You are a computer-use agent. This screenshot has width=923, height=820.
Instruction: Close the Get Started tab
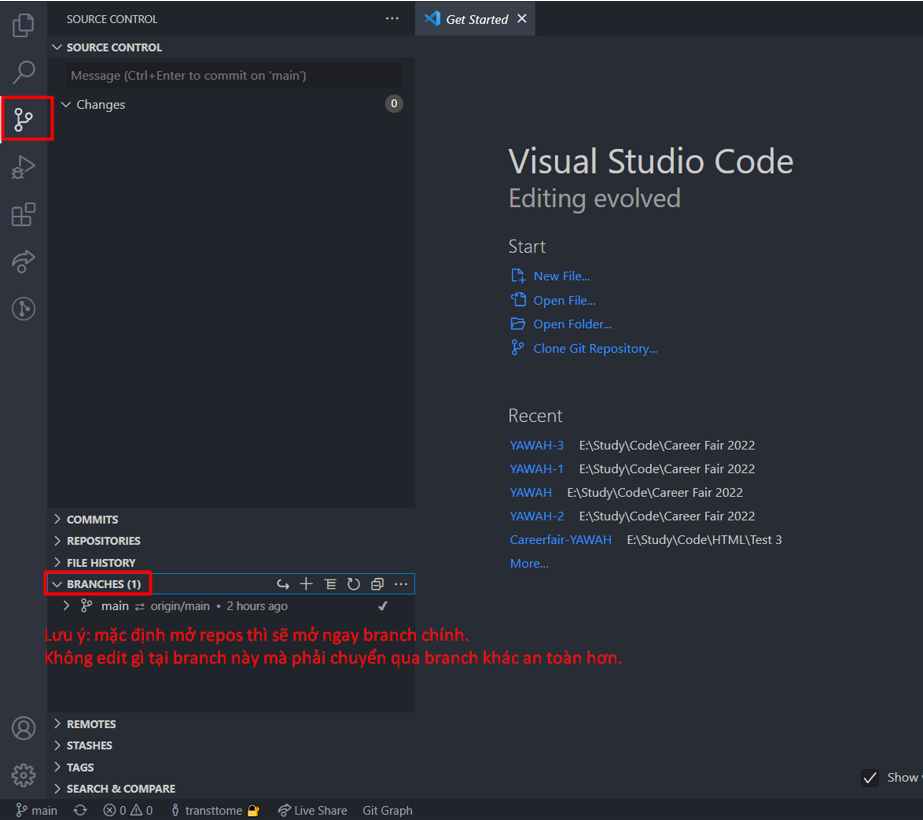(522, 19)
